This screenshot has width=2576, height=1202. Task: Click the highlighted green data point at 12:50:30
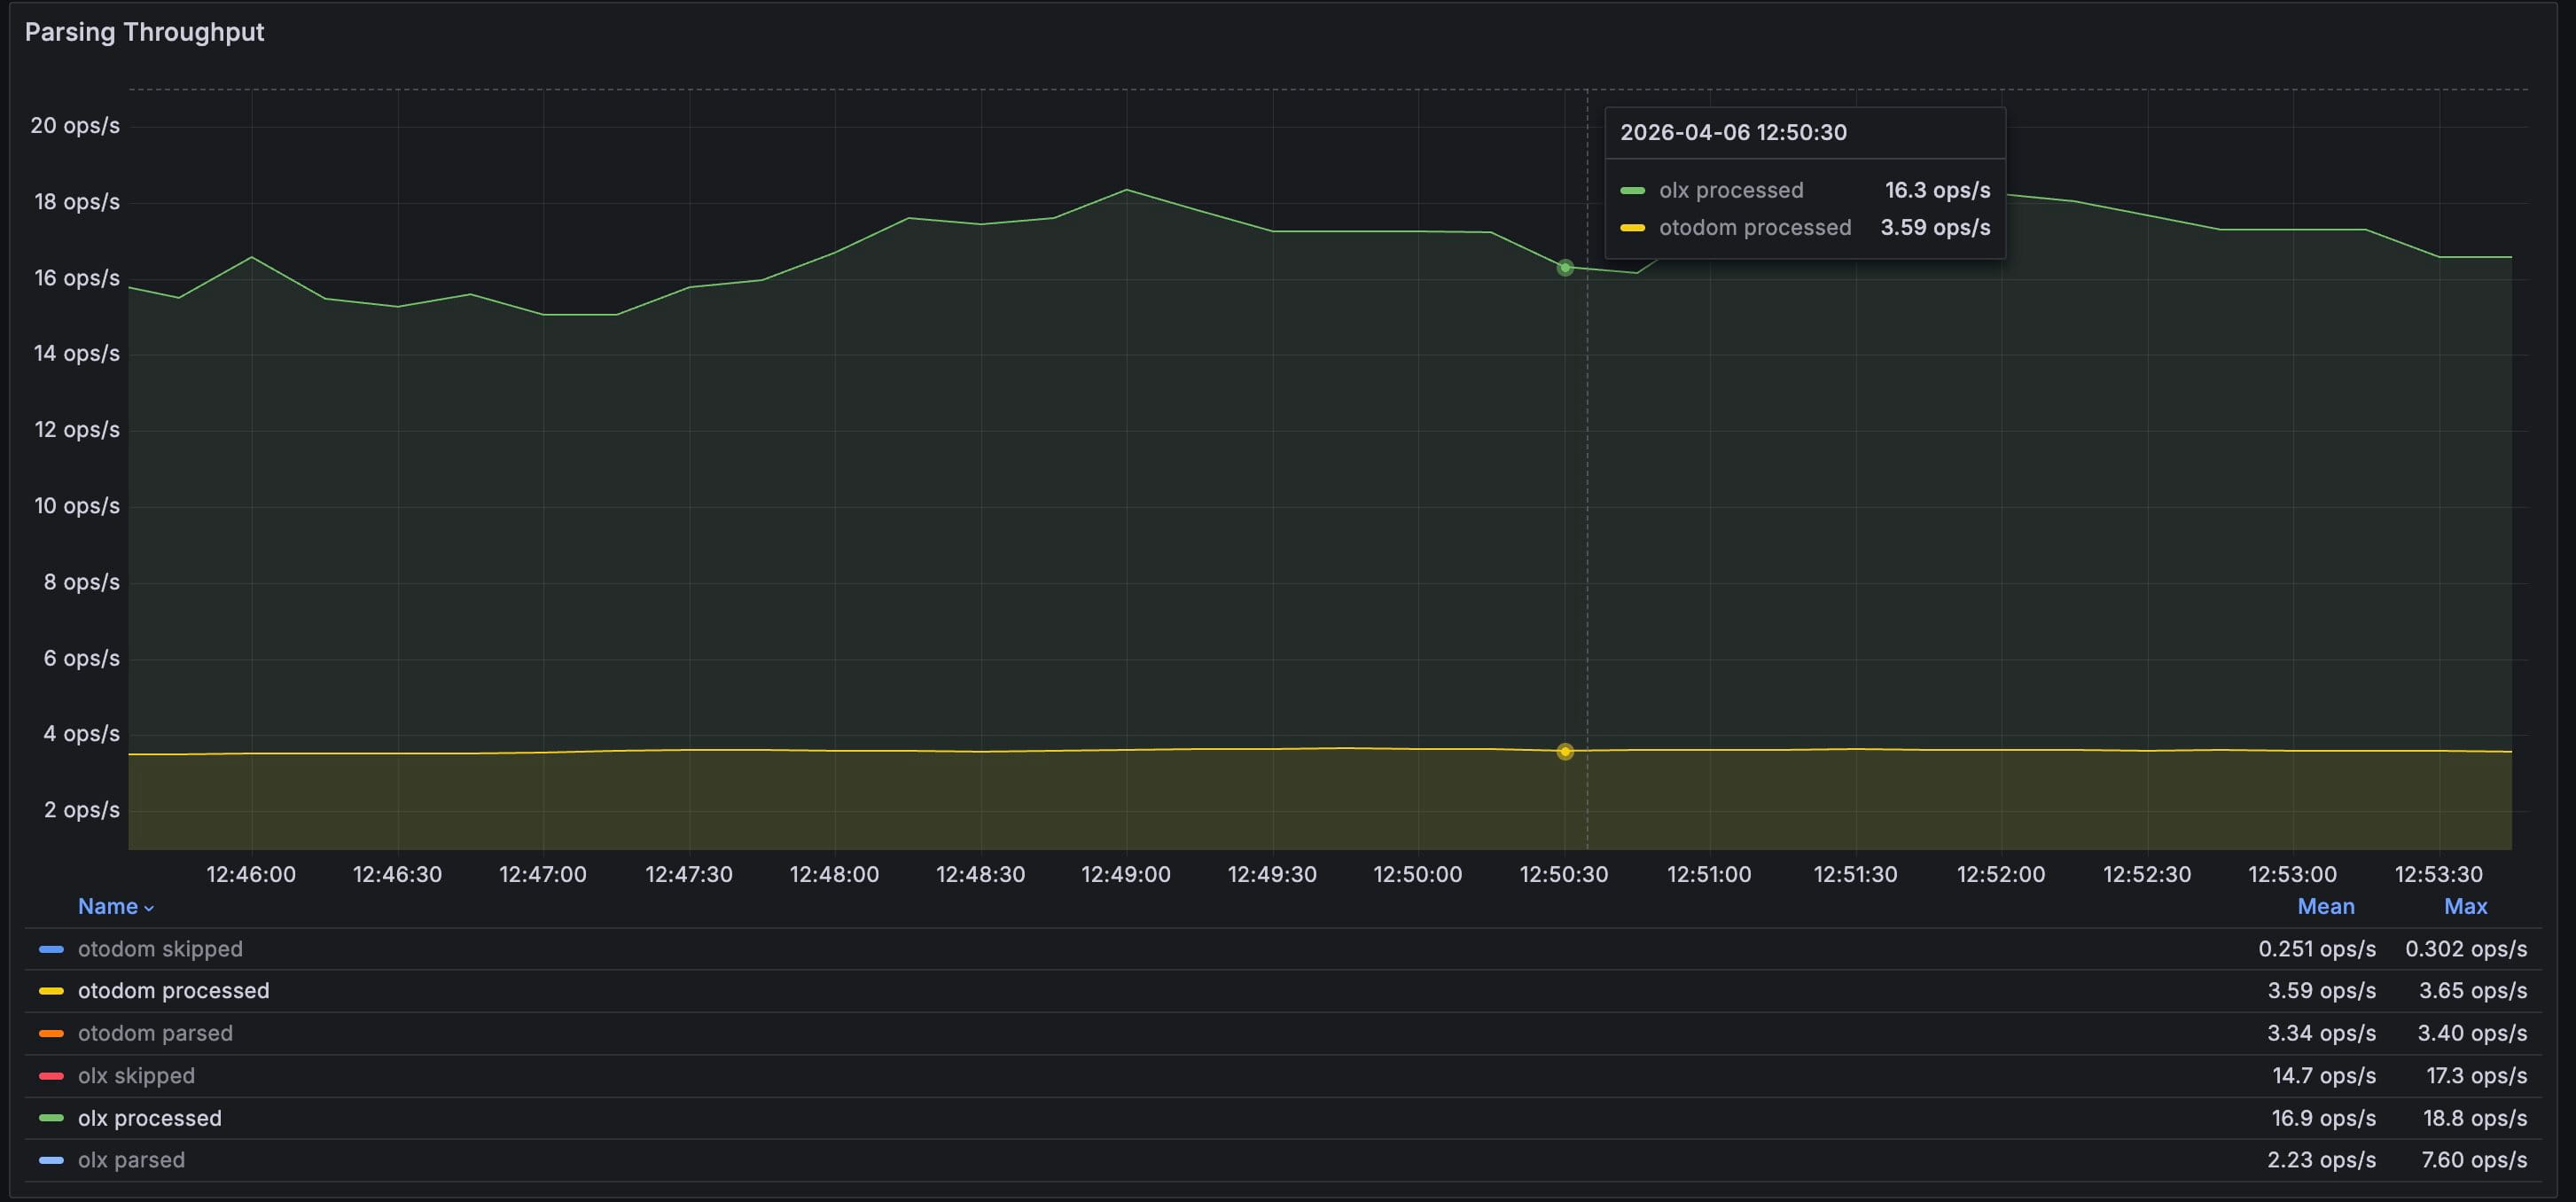coord(1564,266)
